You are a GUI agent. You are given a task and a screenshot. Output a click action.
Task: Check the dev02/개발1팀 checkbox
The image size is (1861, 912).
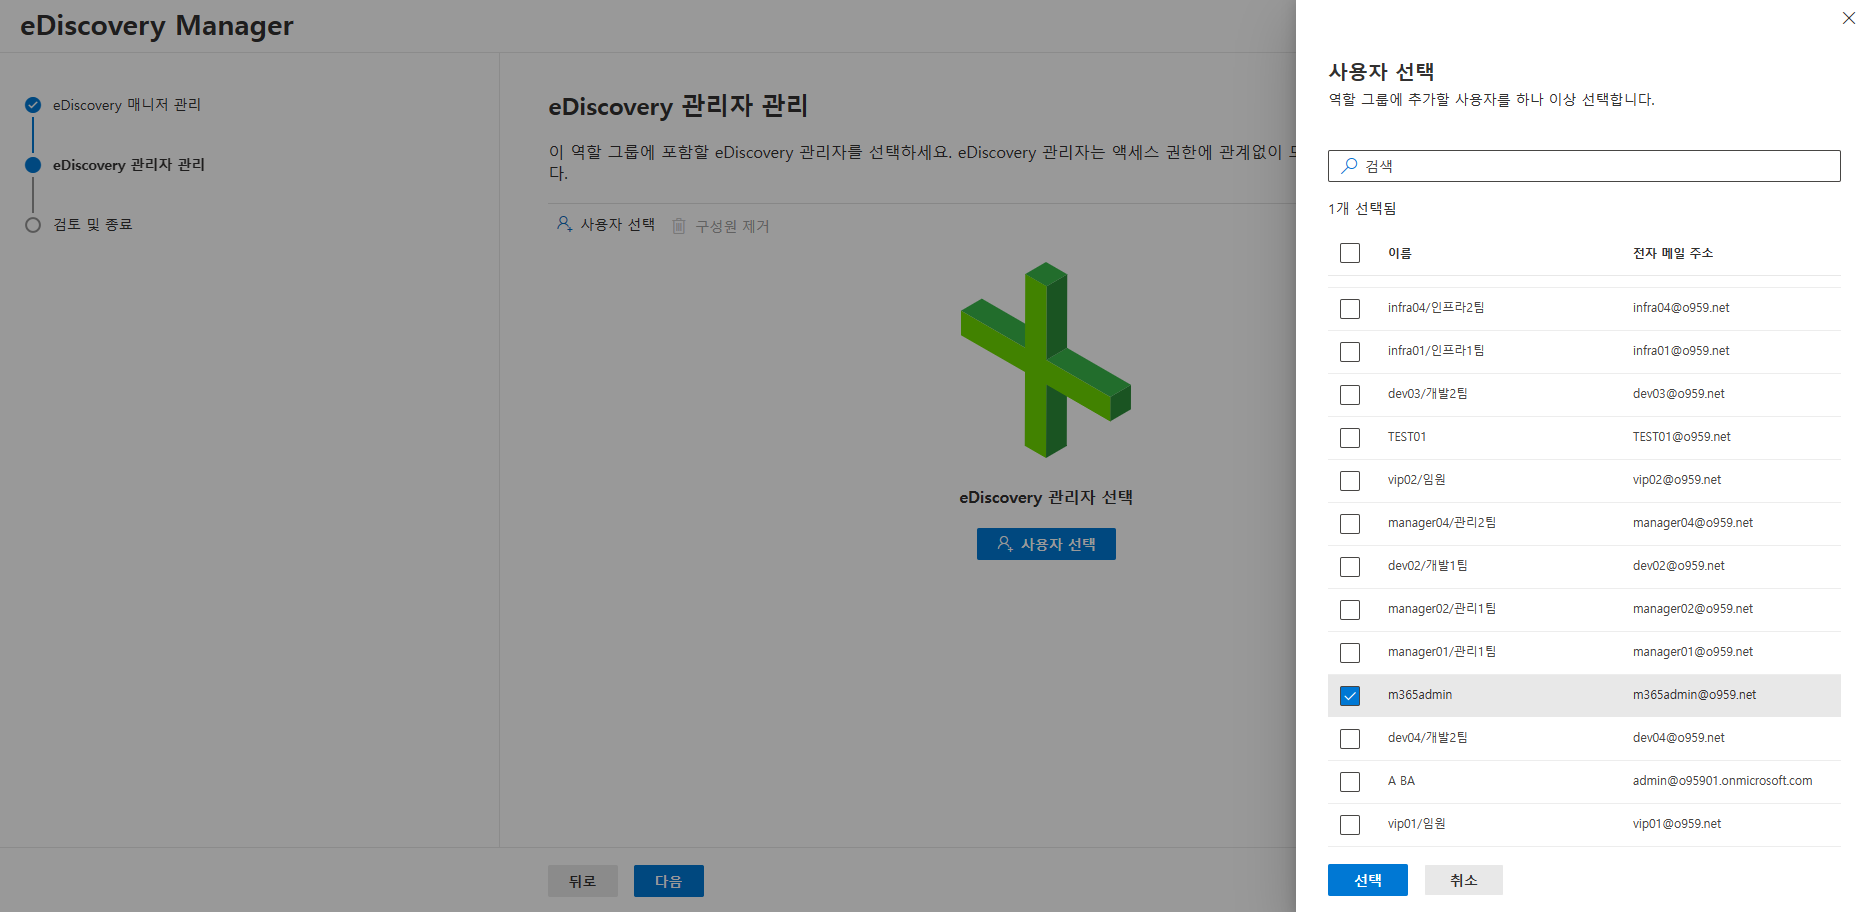click(x=1350, y=567)
